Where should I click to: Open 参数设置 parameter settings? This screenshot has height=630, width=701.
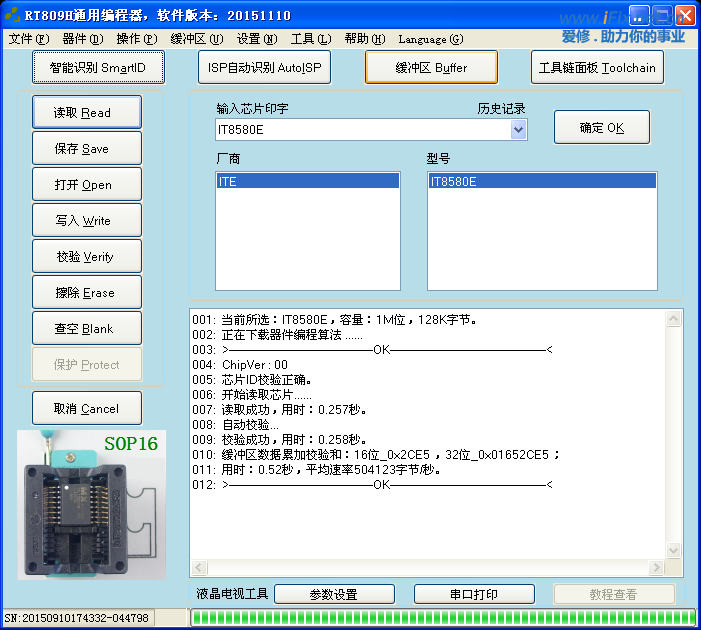(333, 594)
